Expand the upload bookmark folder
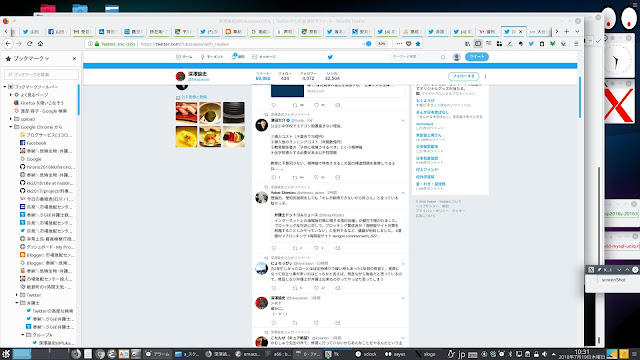Viewport: 640px width, 360px height. coord(11,119)
